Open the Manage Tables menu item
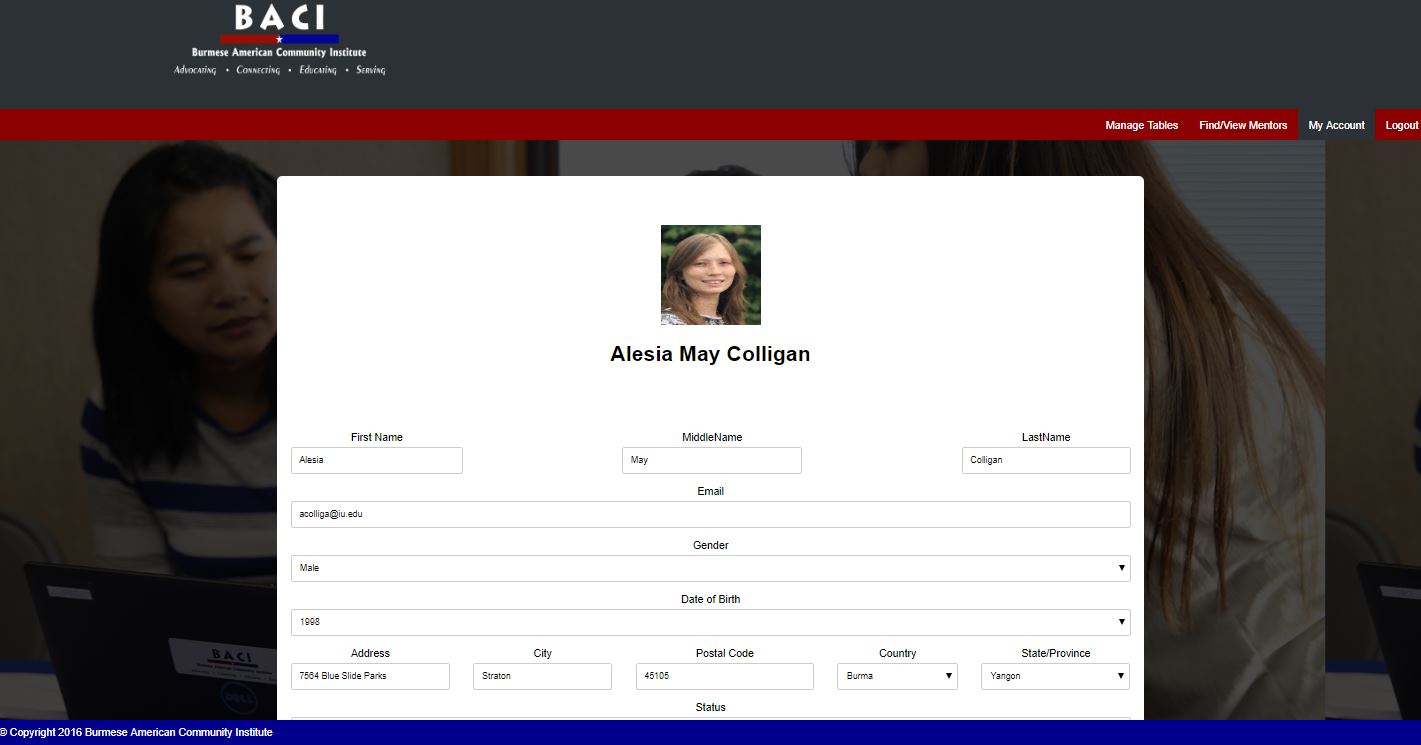The height and width of the screenshot is (745, 1421). click(1141, 125)
